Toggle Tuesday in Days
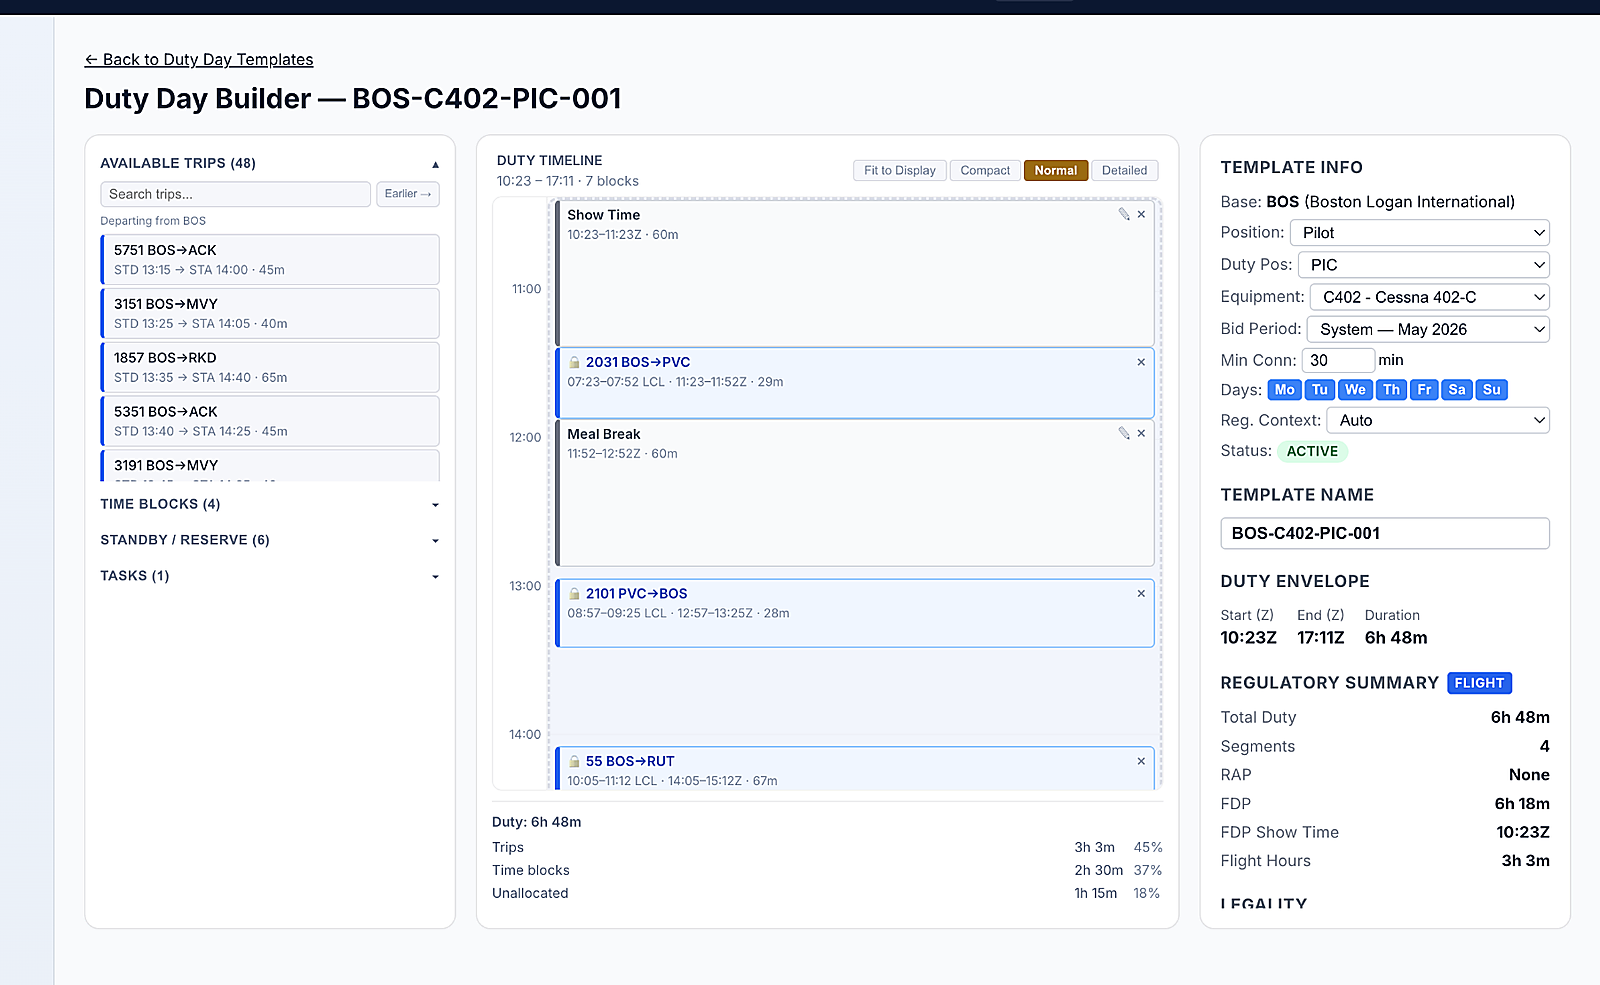Screen dimensions: 1600x985 (1320, 390)
